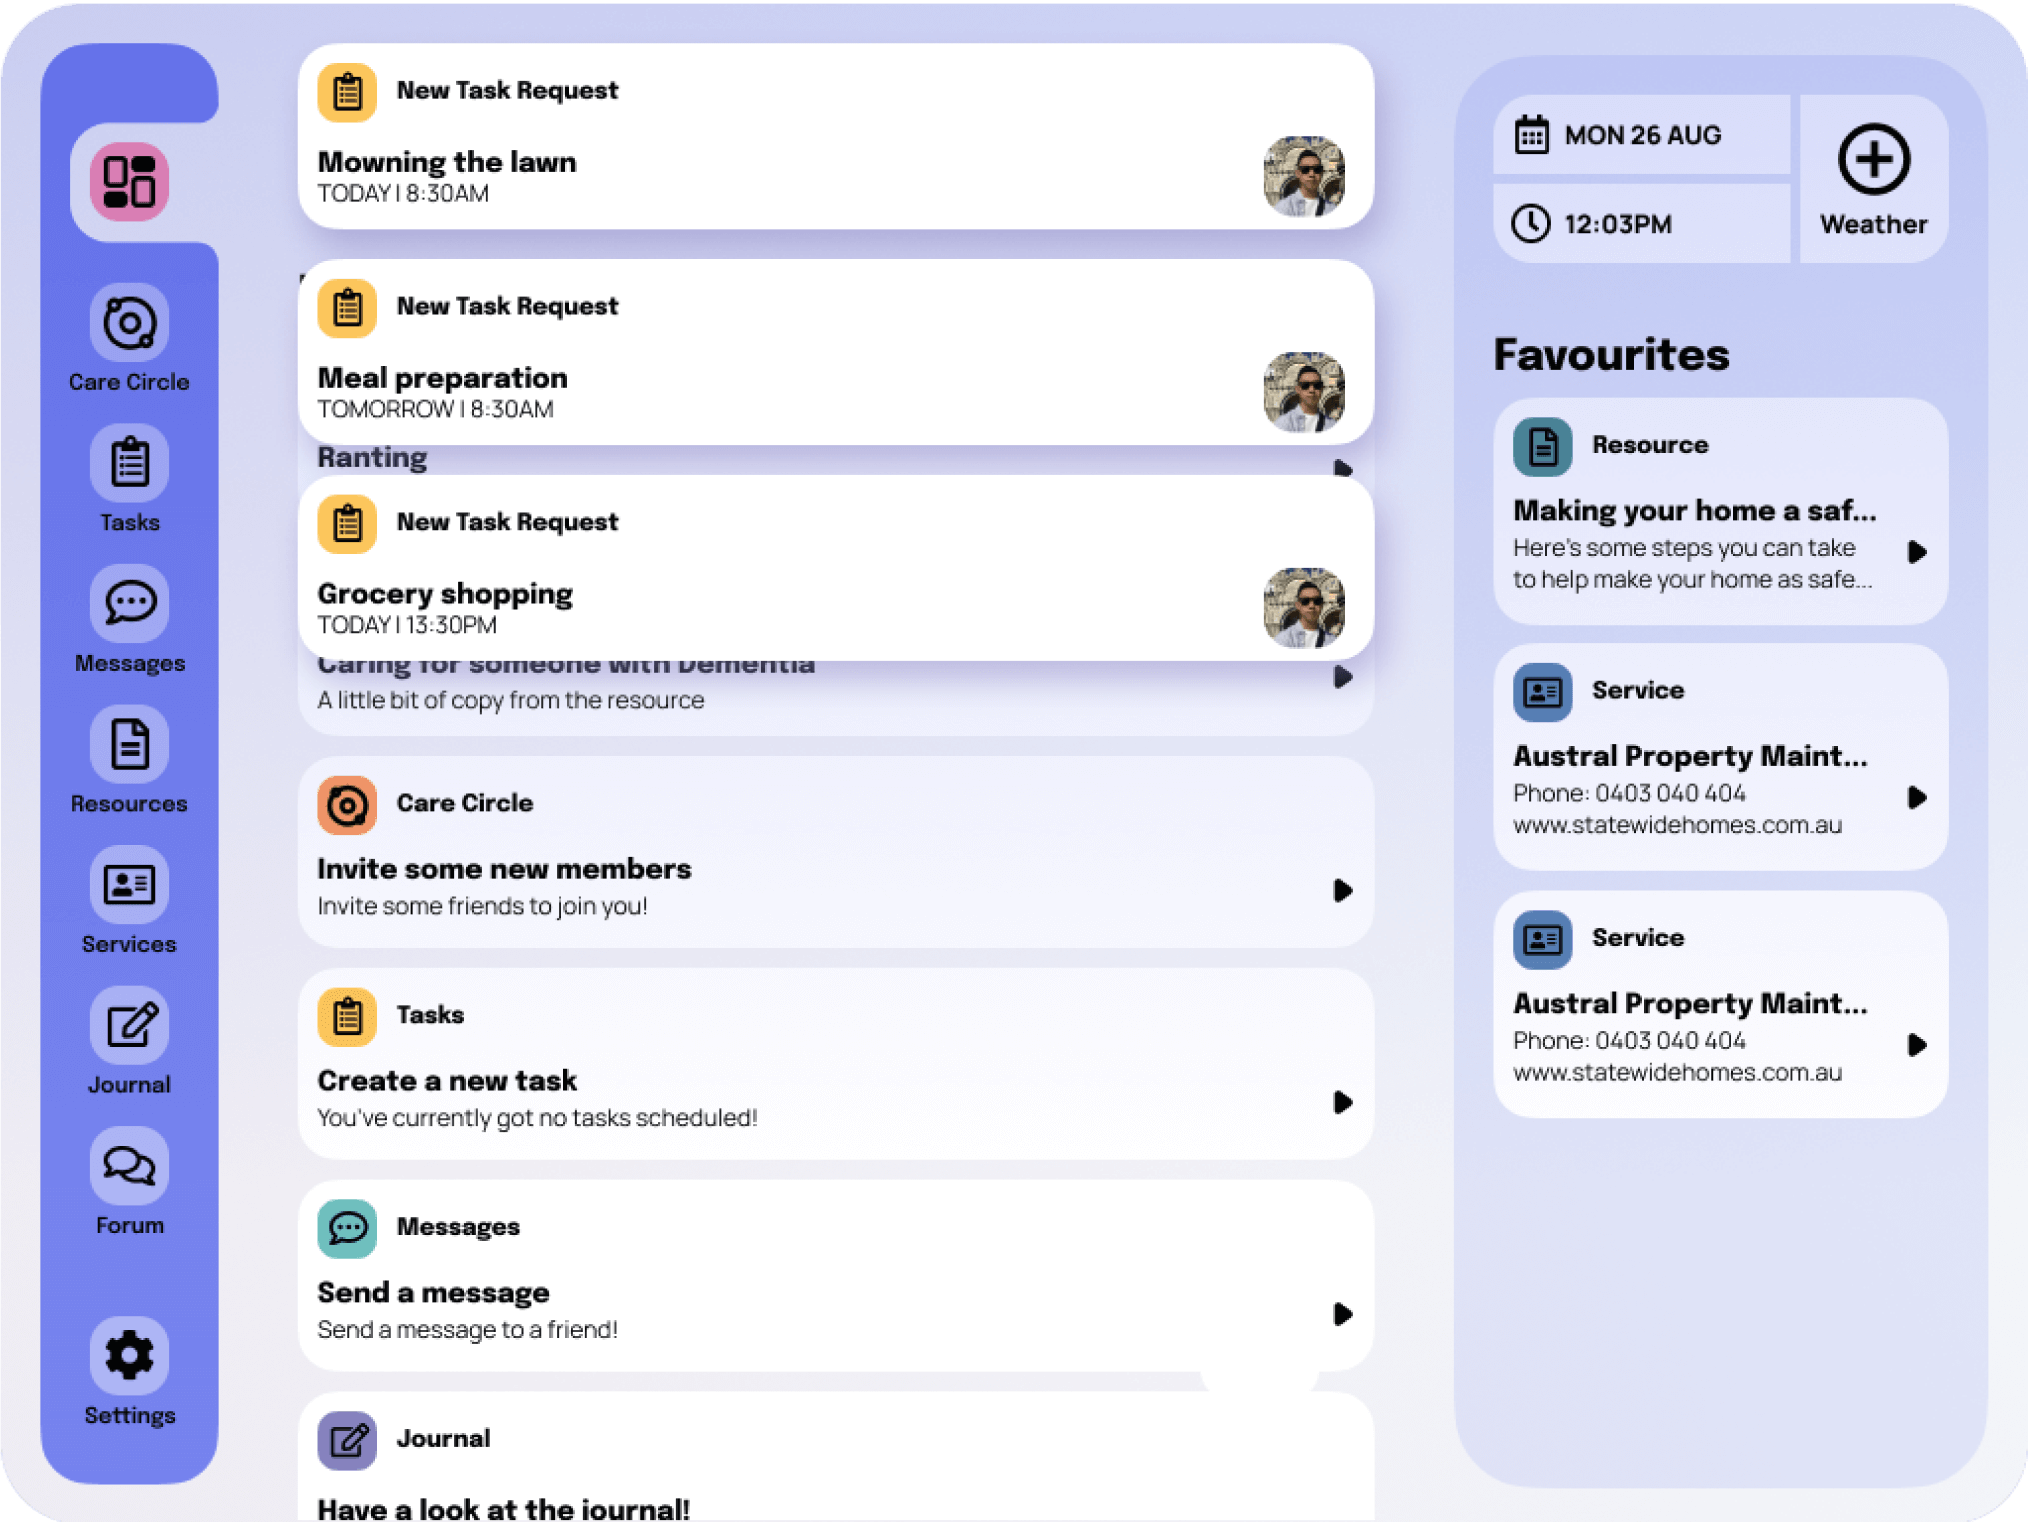This screenshot has height=1522, width=2029.
Task: Open Care Circle in the sidebar
Action: (x=129, y=324)
